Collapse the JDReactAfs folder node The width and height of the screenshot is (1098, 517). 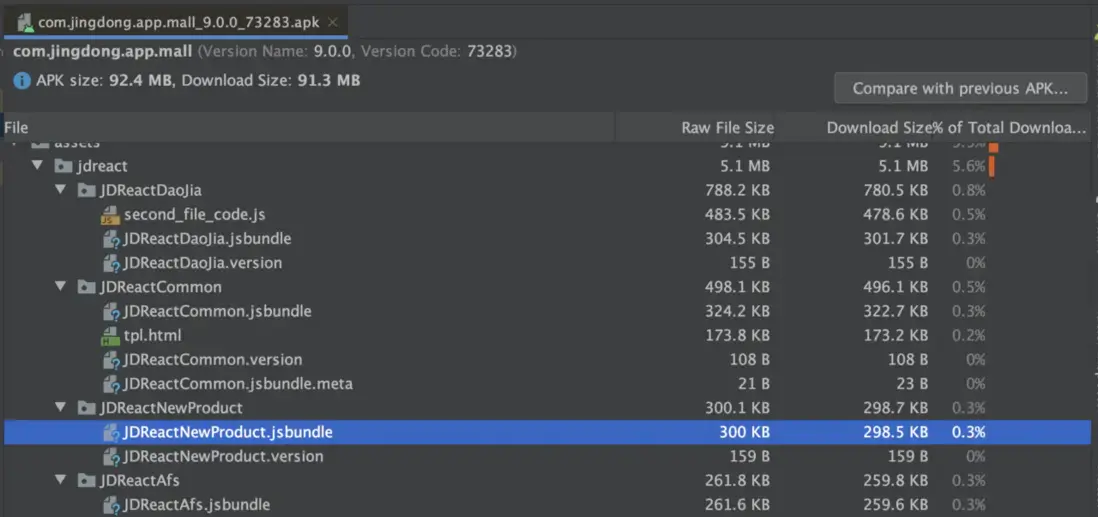click(62, 481)
